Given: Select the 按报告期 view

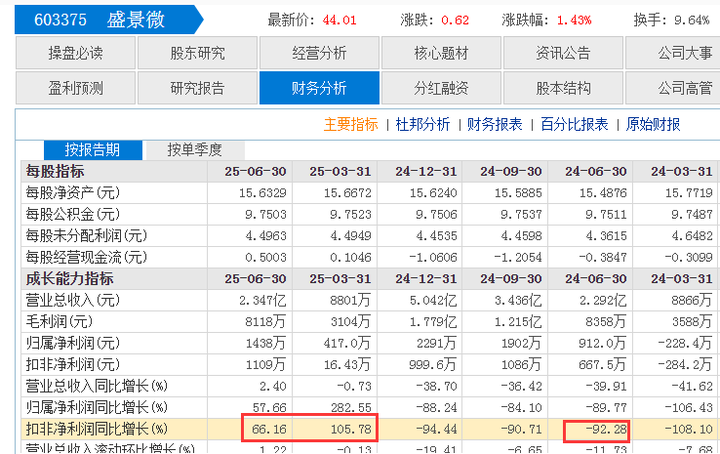Looking at the screenshot, I should [x=93, y=150].
